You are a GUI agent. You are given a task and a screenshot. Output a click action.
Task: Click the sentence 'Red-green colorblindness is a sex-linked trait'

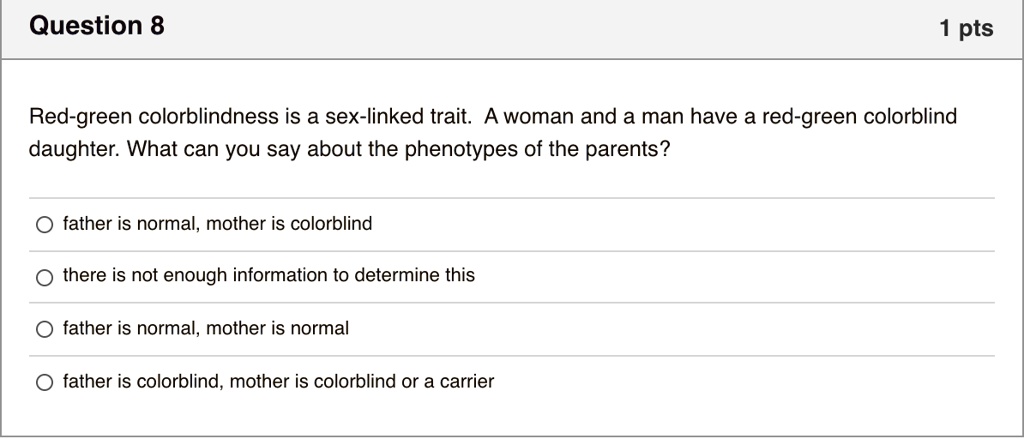point(249,117)
